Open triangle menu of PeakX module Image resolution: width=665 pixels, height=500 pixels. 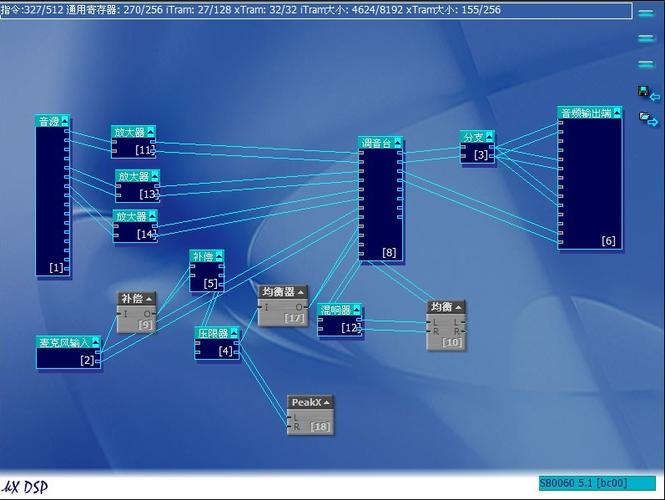327,402
